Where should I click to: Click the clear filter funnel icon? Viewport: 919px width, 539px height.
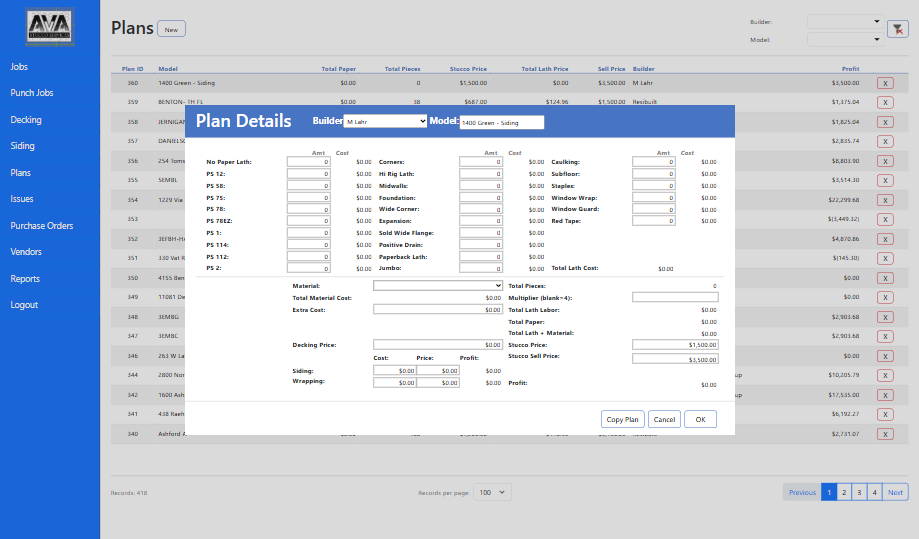[897, 29]
